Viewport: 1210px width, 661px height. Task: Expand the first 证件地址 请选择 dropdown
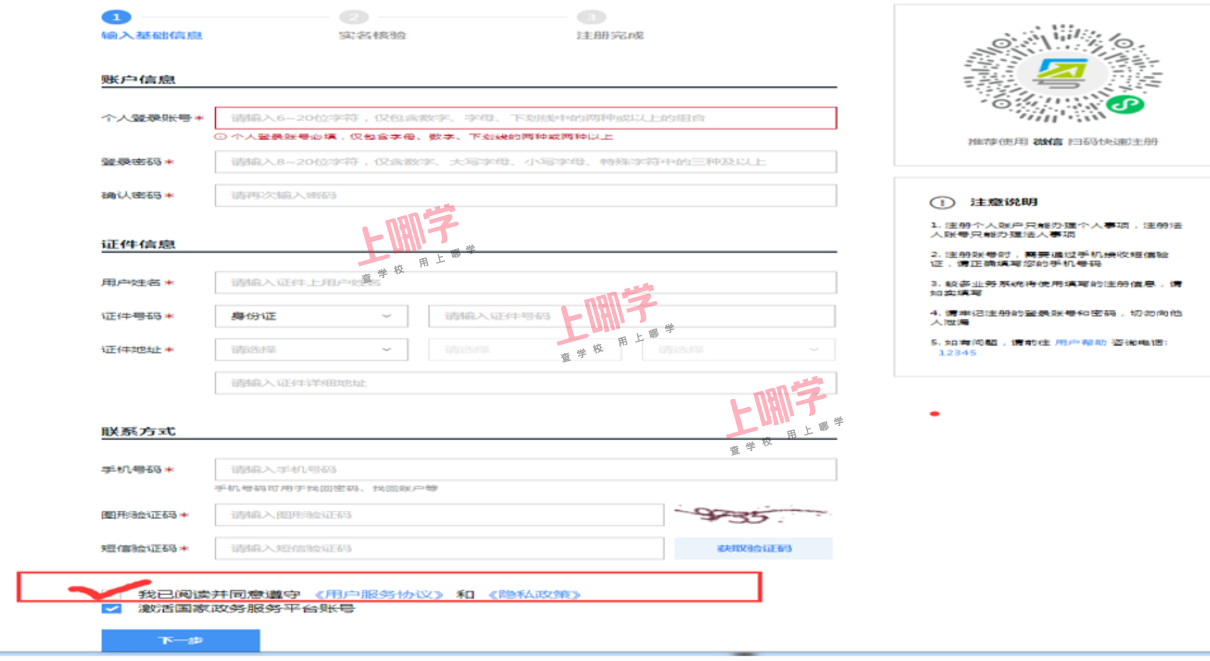click(x=311, y=350)
